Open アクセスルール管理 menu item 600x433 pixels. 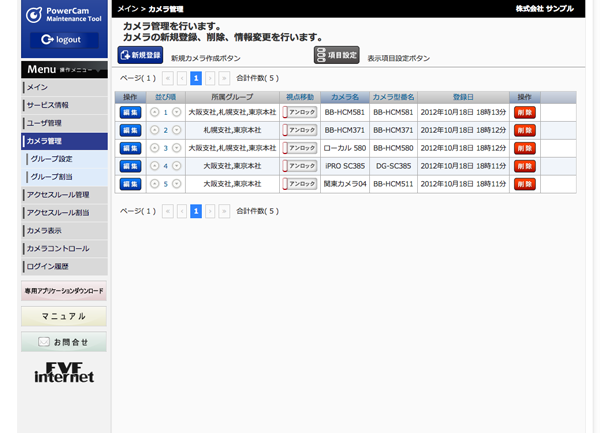click(58, 195)
